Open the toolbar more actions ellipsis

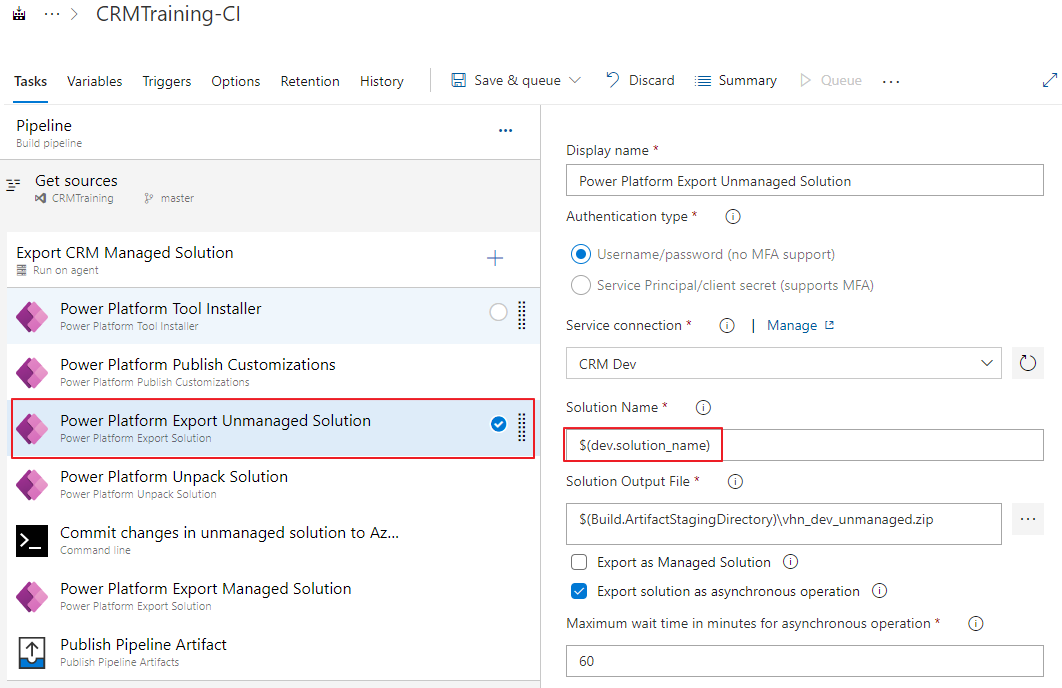tap(891, 81)
